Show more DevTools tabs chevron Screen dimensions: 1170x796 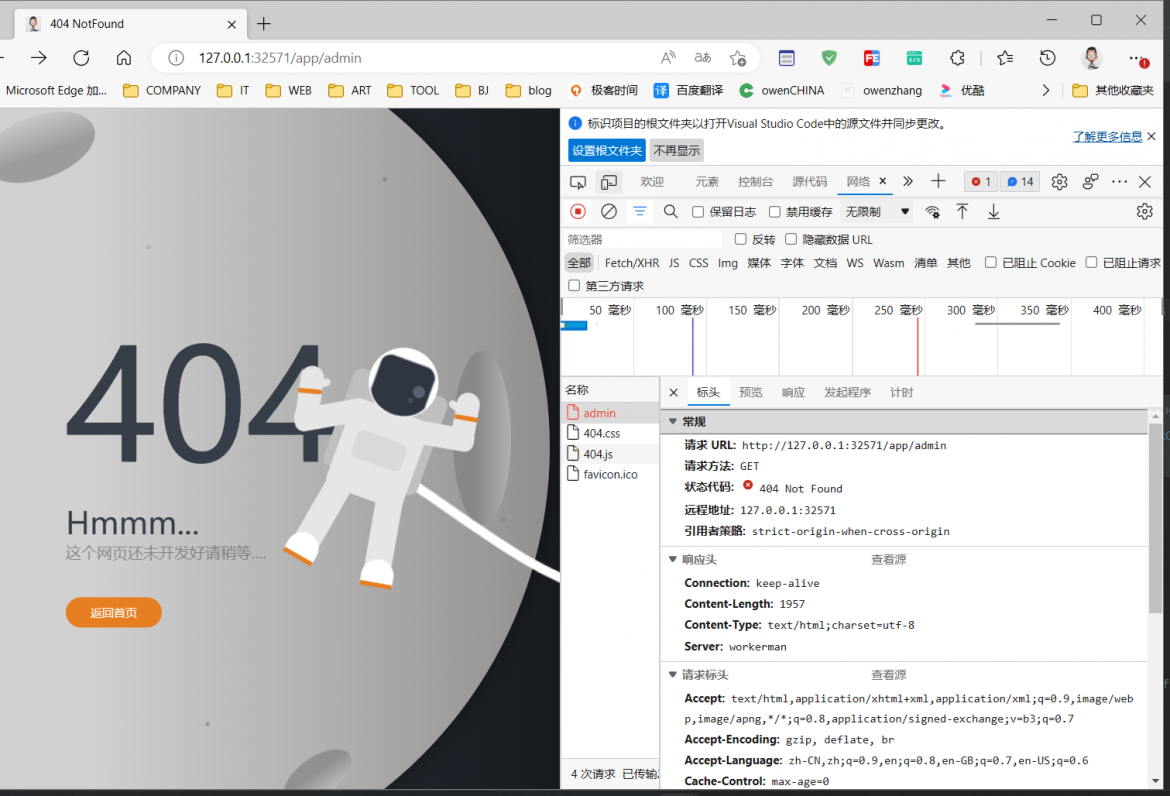tap(907, 181)
